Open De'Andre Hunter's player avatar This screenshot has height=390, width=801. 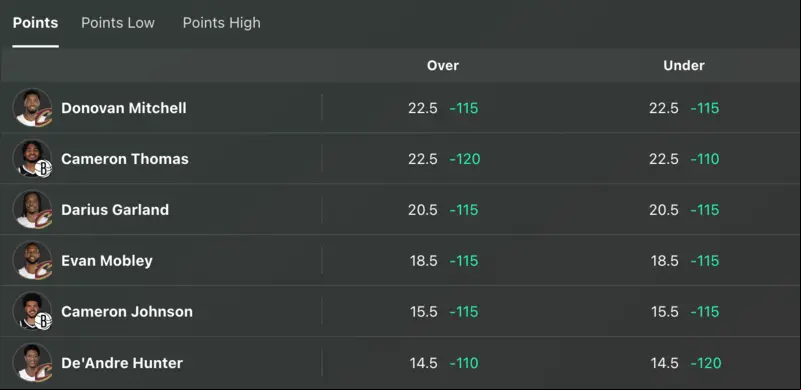tap(32, 362)
